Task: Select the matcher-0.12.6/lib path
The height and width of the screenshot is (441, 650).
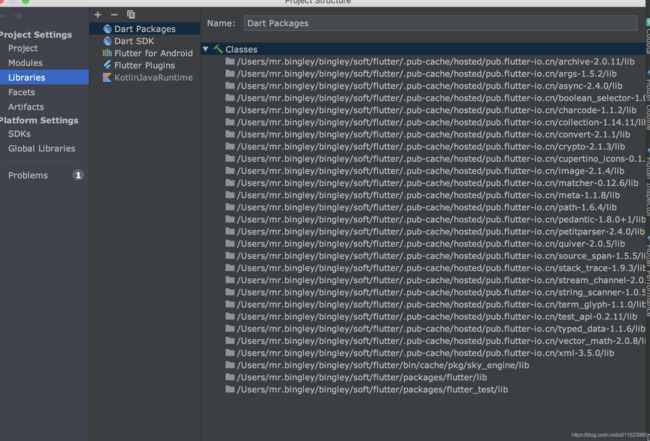Action: [437, 183]
